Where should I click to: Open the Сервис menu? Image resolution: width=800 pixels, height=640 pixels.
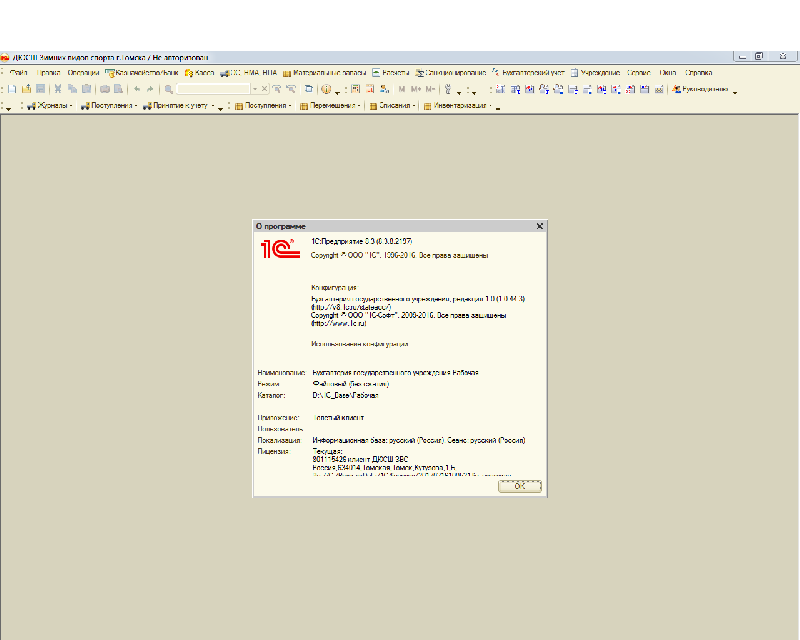coord(639,72)
